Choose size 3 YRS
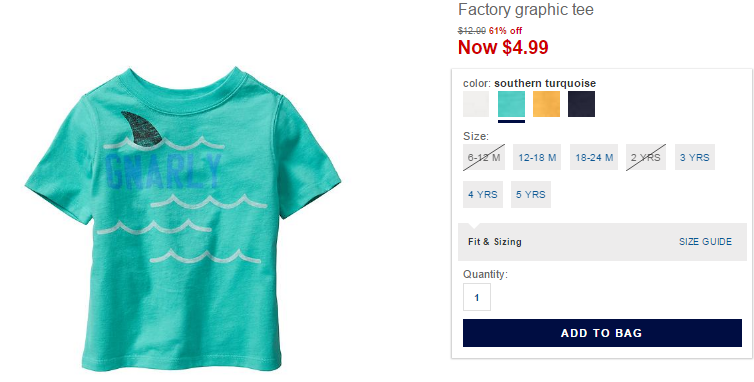 pyautogui.click(x=694, y=157)
